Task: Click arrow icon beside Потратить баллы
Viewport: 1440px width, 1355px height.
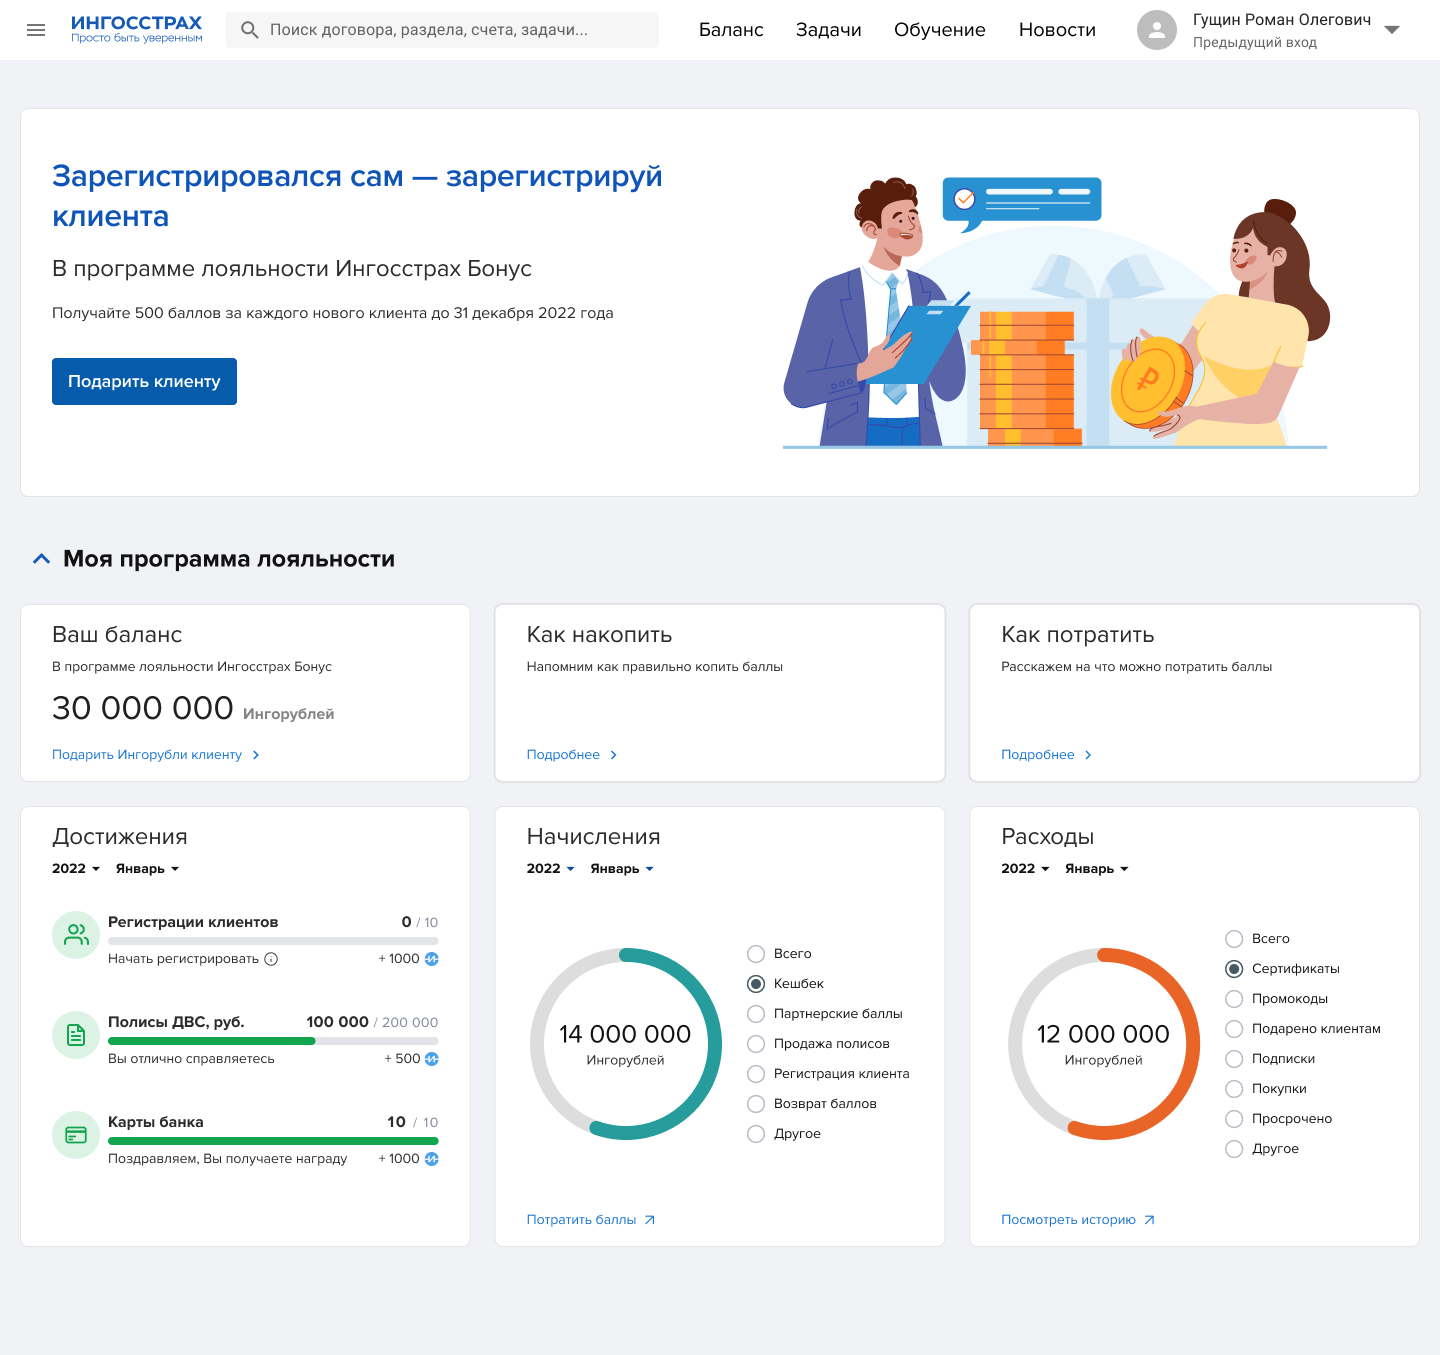Action: tap(649, 1220)
